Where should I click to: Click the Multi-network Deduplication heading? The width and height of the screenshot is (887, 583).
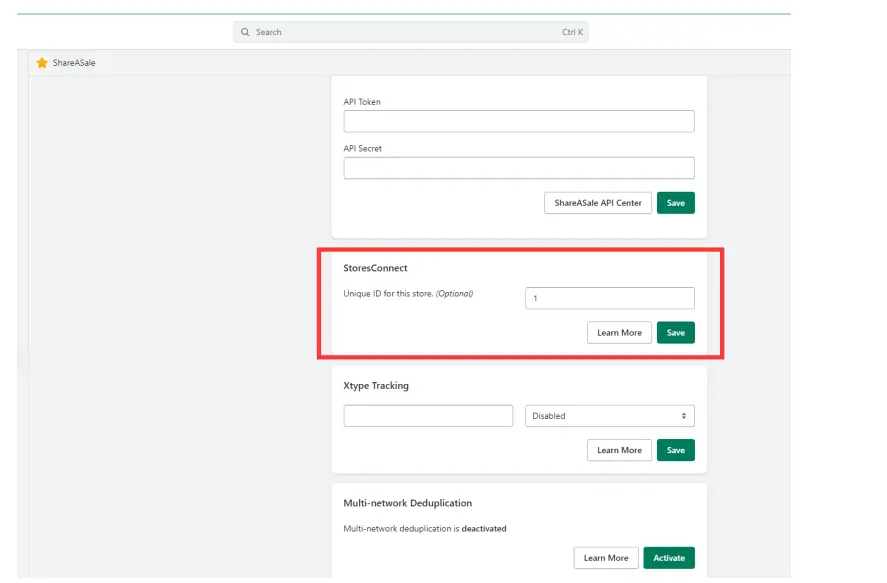pyautogui.click(x=407, y=503)
